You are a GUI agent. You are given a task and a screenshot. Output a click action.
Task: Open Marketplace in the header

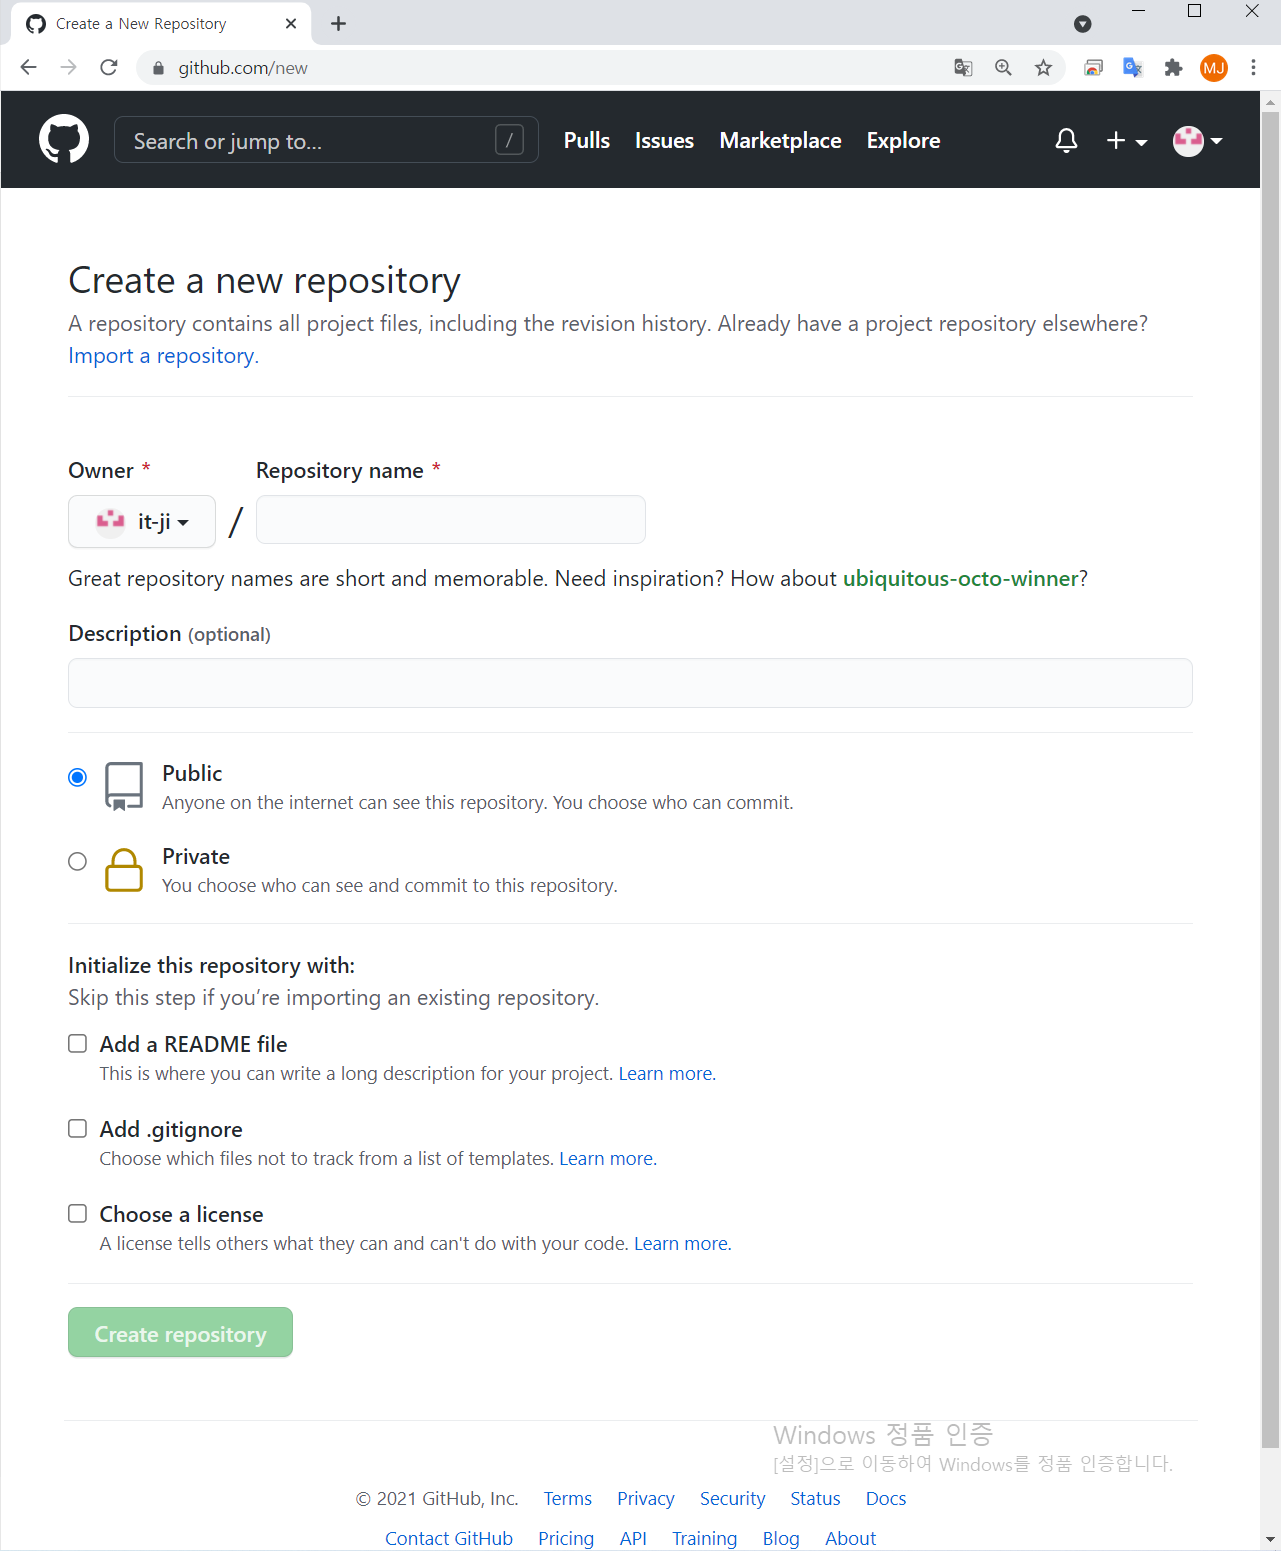tap(780, 140)
